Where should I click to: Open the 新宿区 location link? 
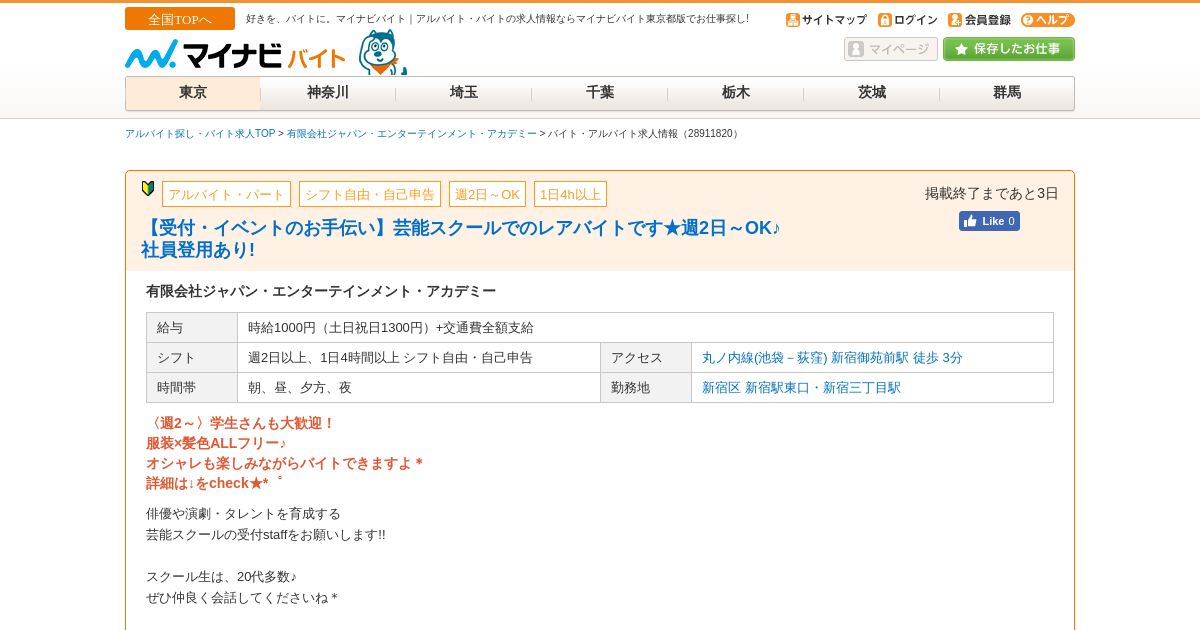coord(721,388)
